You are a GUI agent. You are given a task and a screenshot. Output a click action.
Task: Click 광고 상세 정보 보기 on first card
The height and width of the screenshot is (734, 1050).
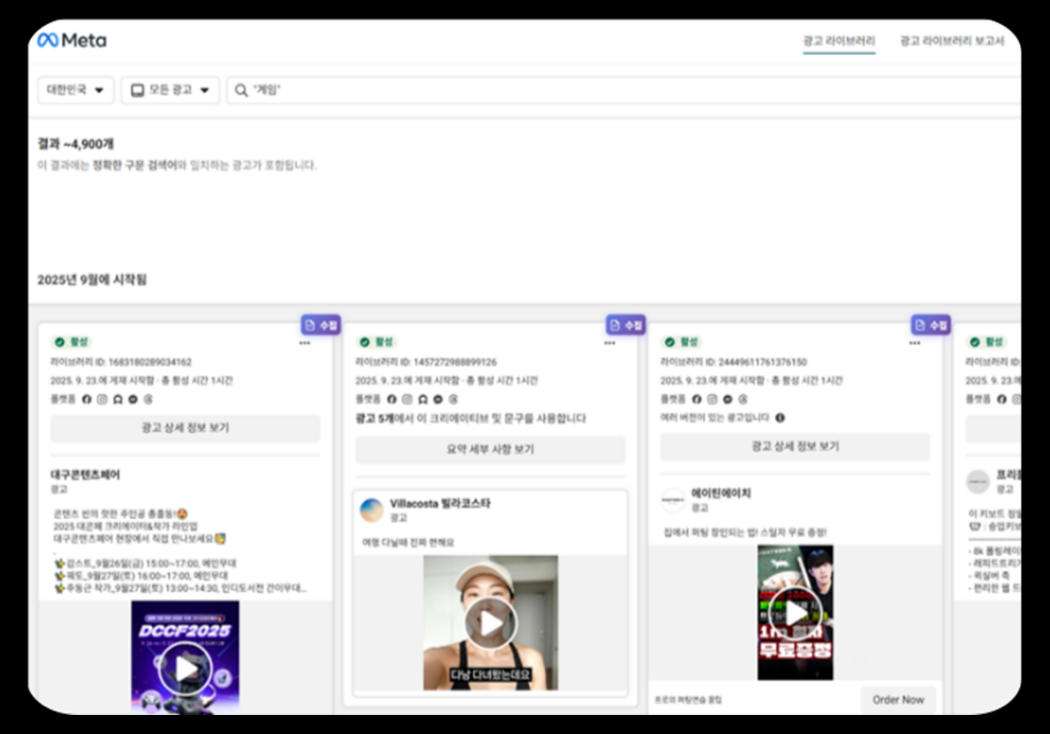click(185, 428)
